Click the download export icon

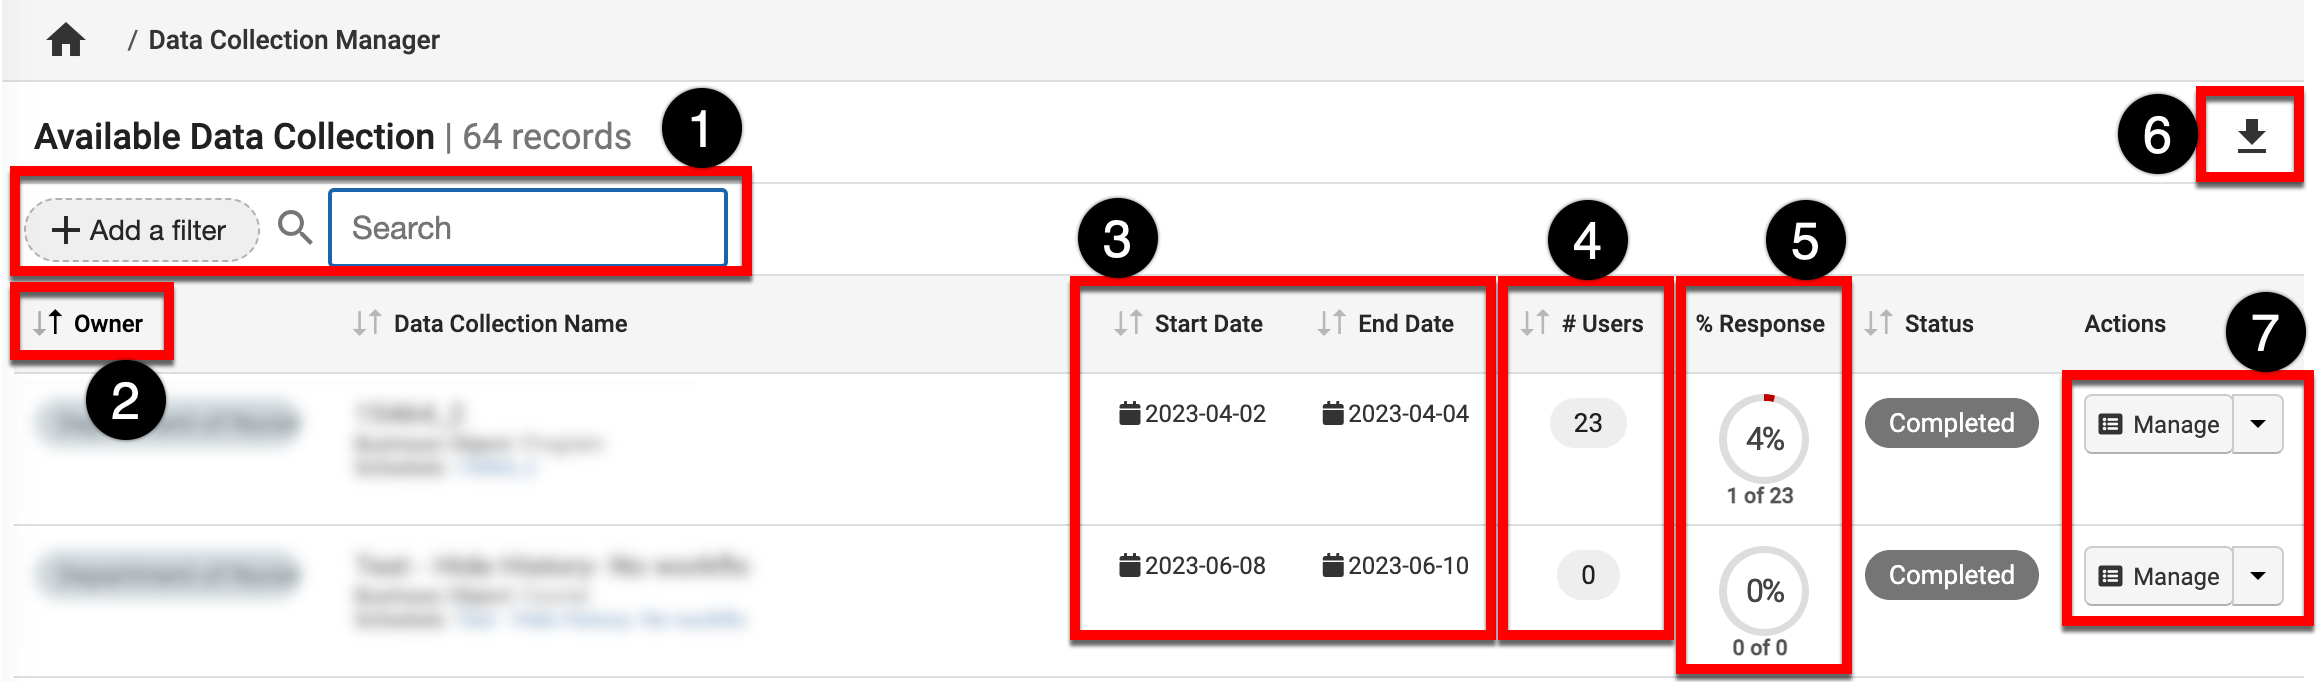2250,136
